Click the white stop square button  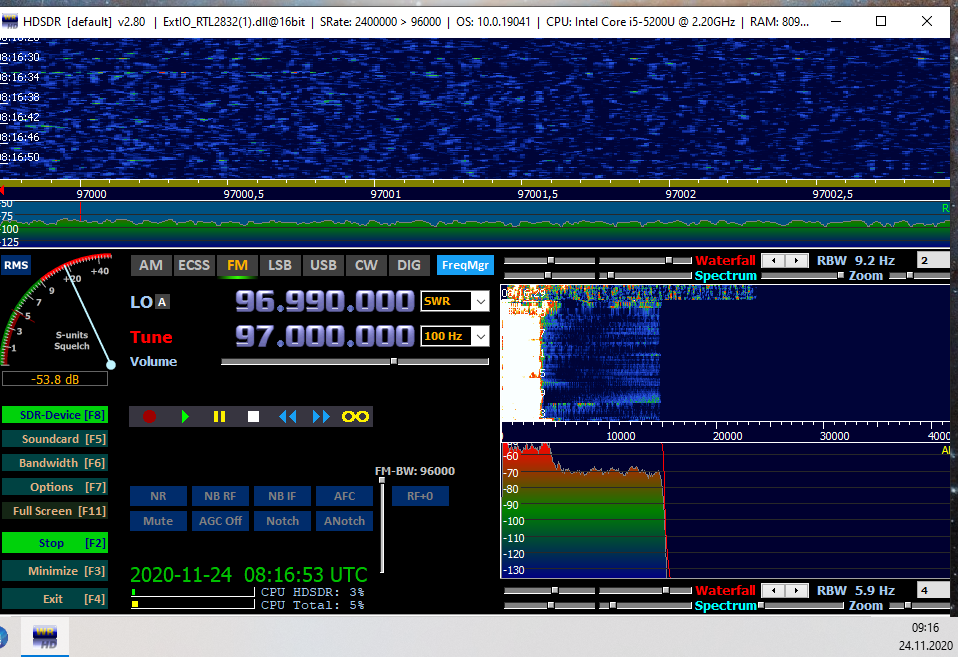point(254,417)
